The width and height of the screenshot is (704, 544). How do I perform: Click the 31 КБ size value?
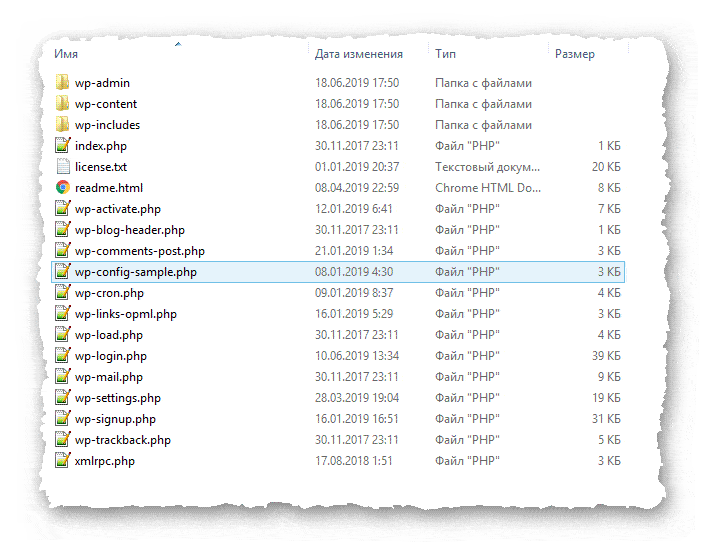tap(606, 419)
